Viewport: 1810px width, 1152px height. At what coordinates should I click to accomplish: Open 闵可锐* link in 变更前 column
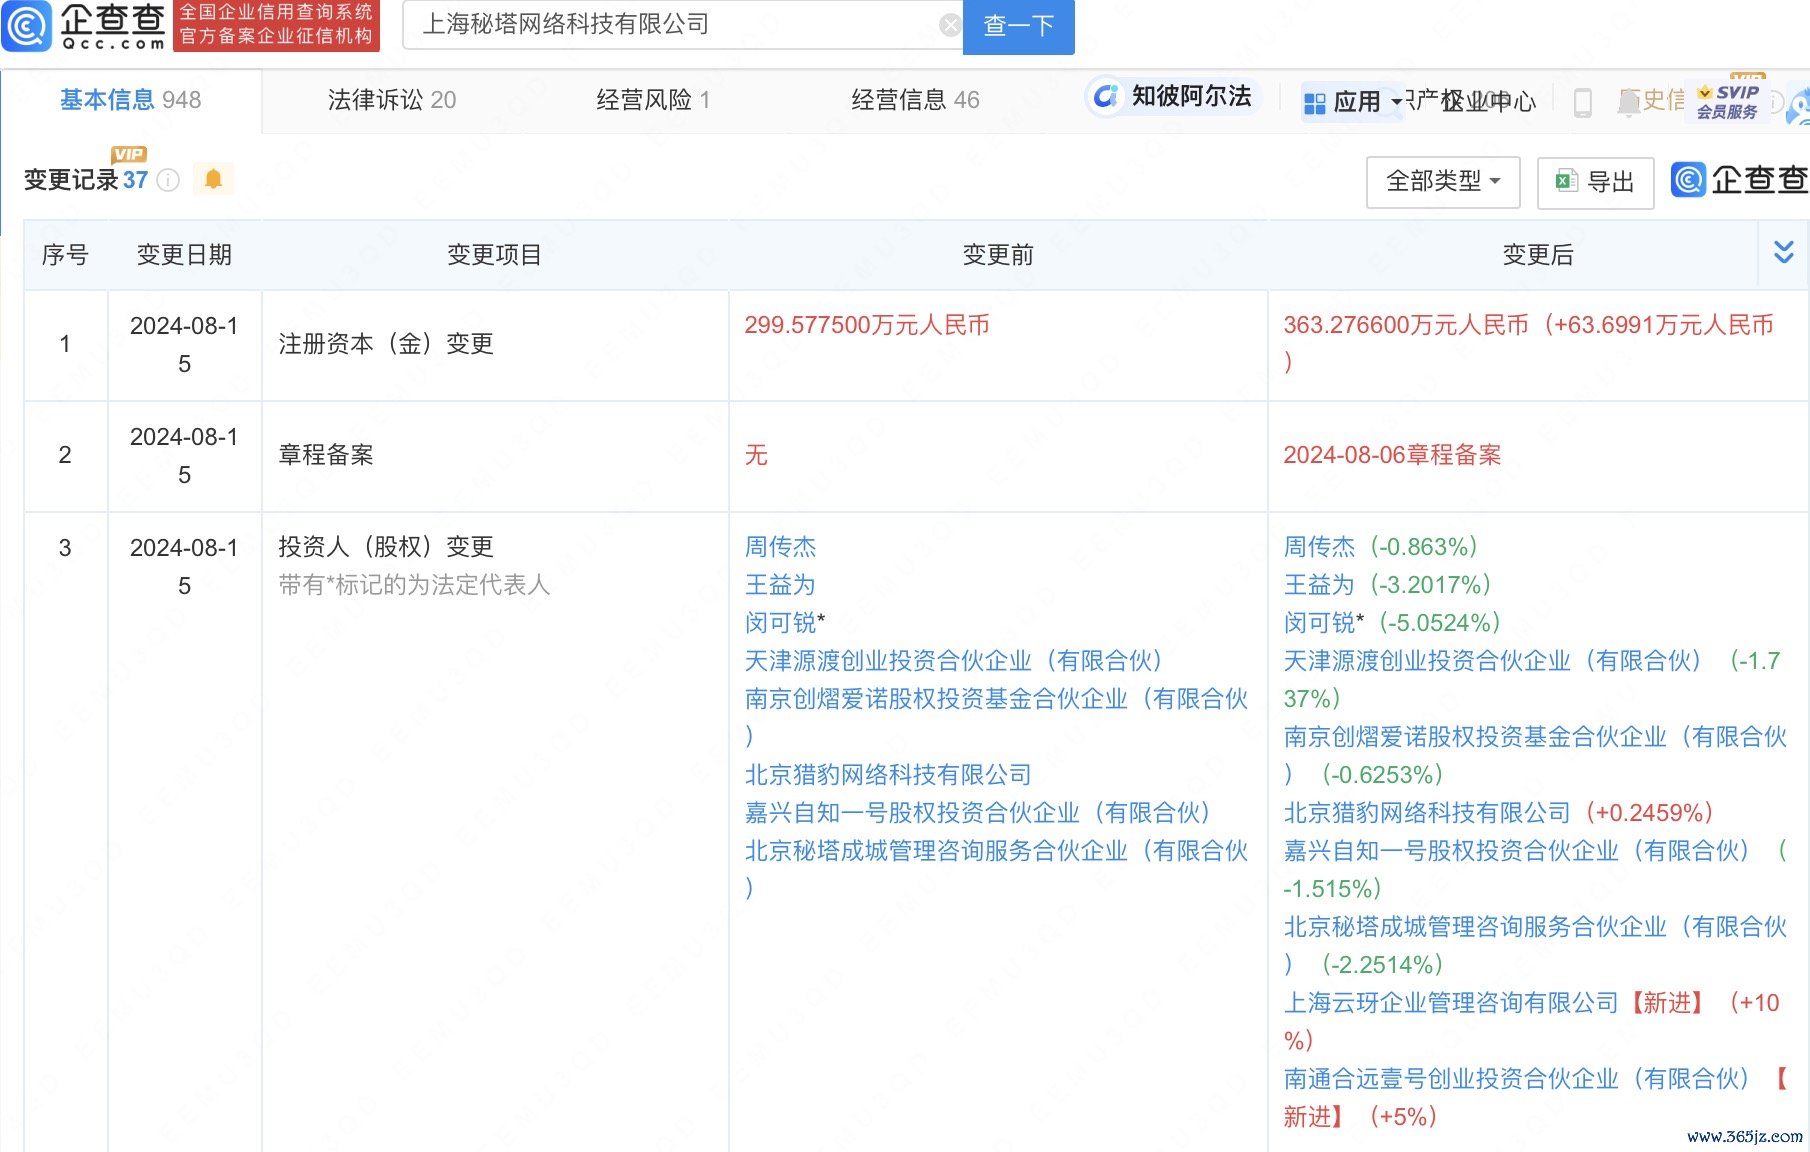pyautogui.click(x=785, y=623)
